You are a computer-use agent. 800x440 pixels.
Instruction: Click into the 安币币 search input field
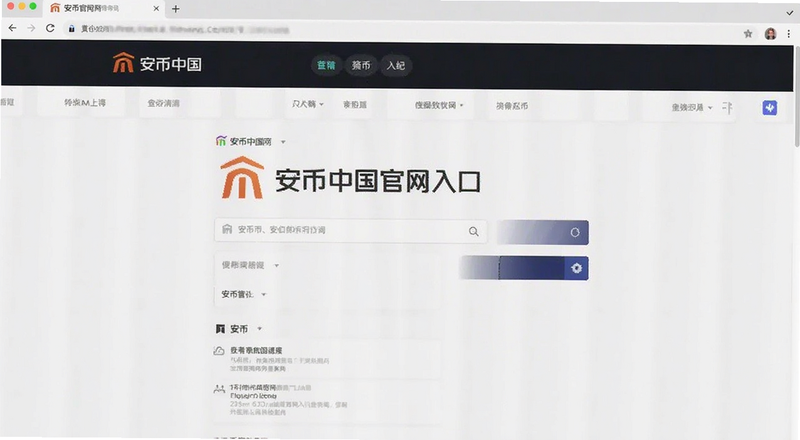coord(351,231)
